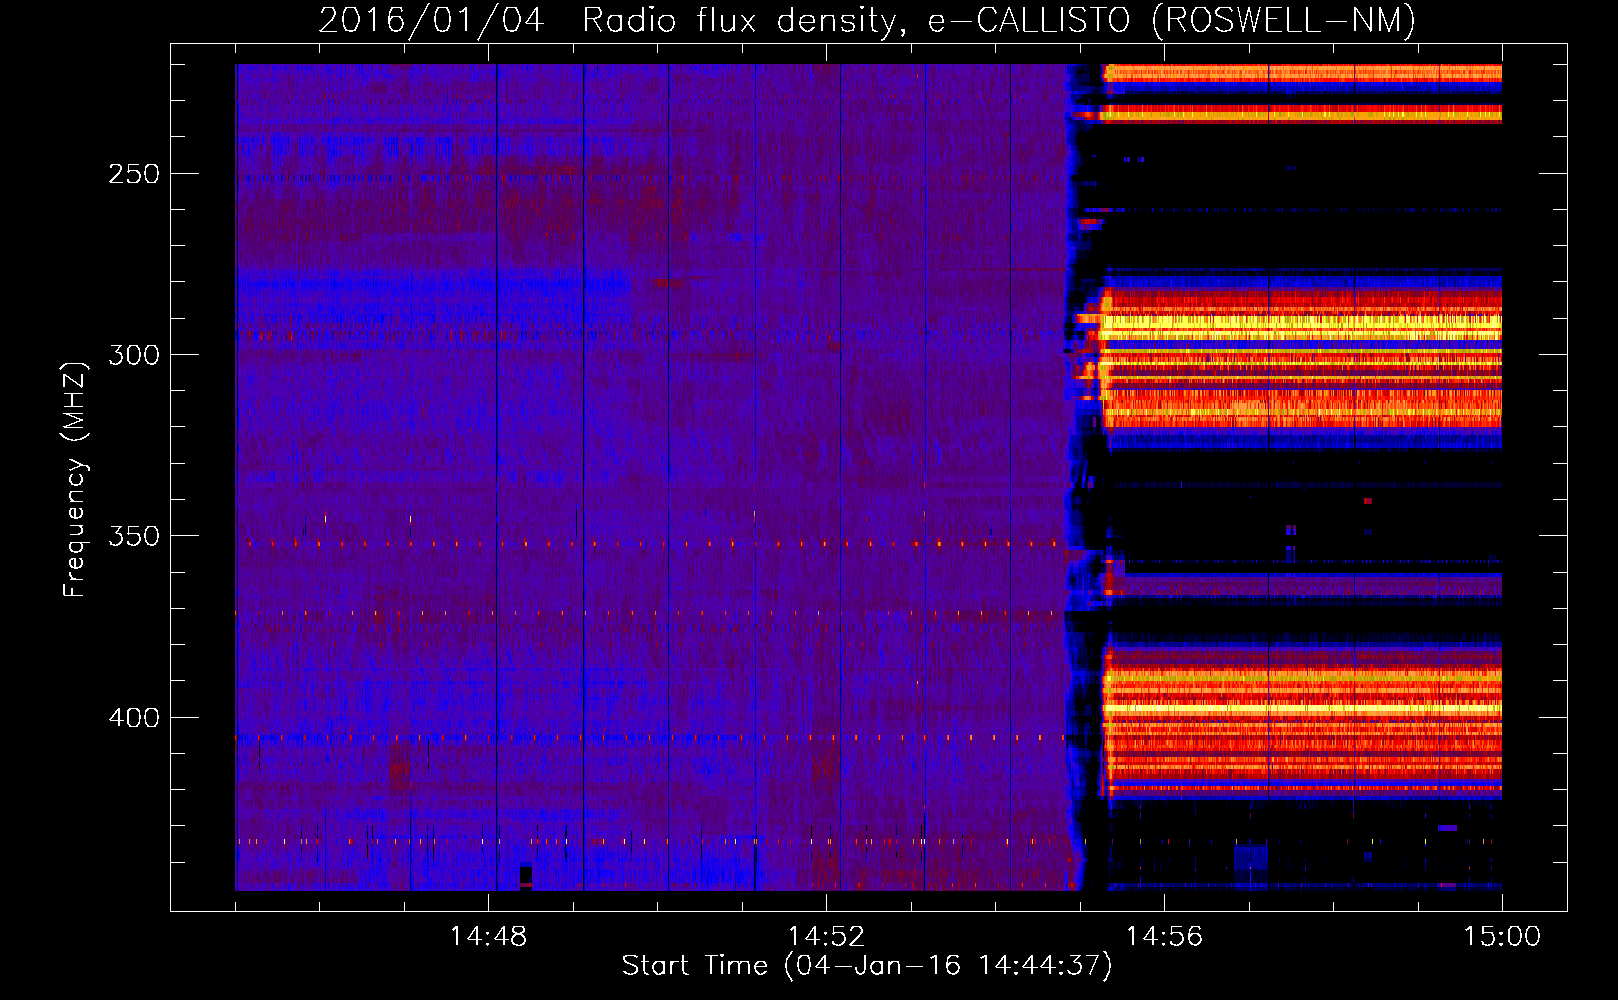Screen dimensions: 1618x1000
Task: Click the 250 frequency tick label
Action: click(x=134, y=174)
